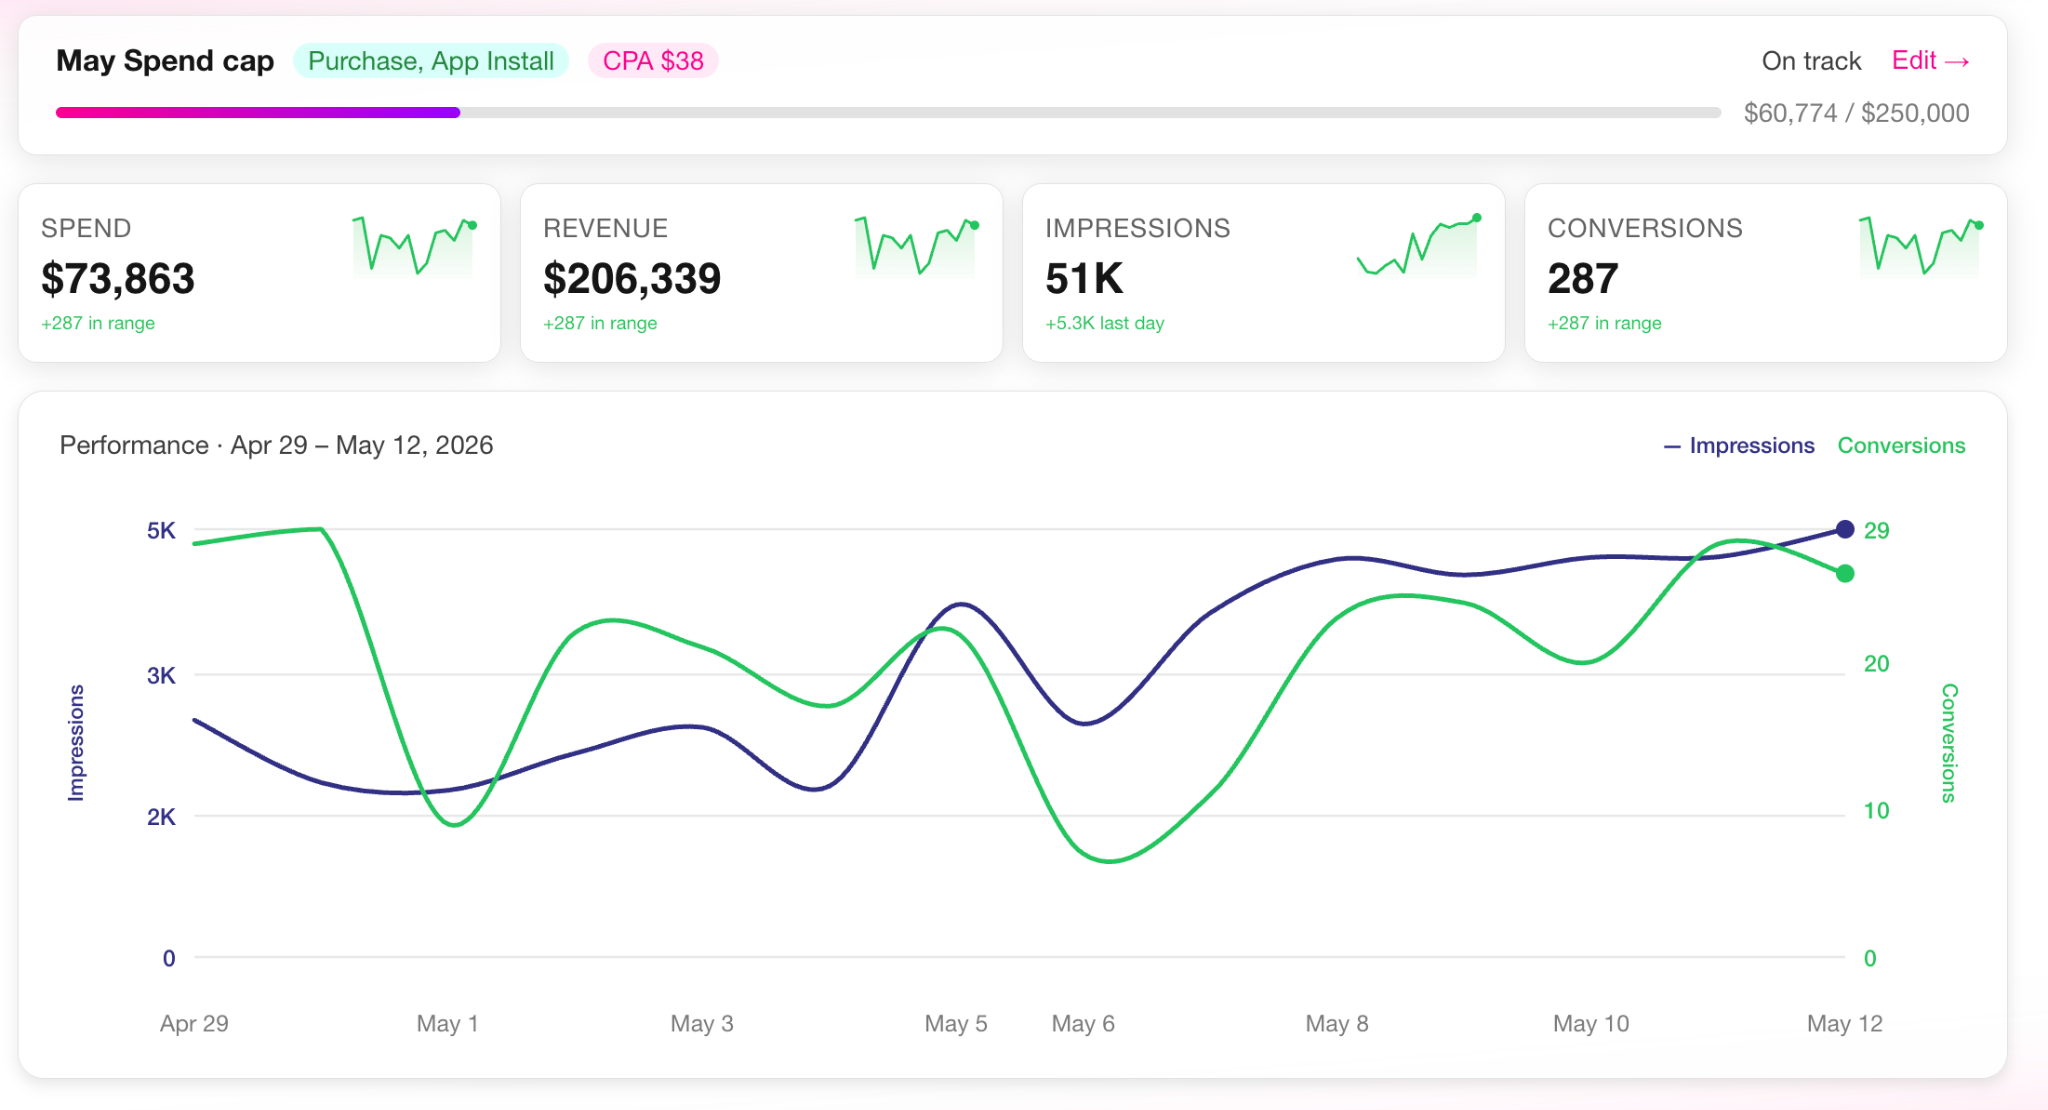Open the Impressions 51K metric card
This screenshot has width=2048, height=1110.
[1263, 273]
